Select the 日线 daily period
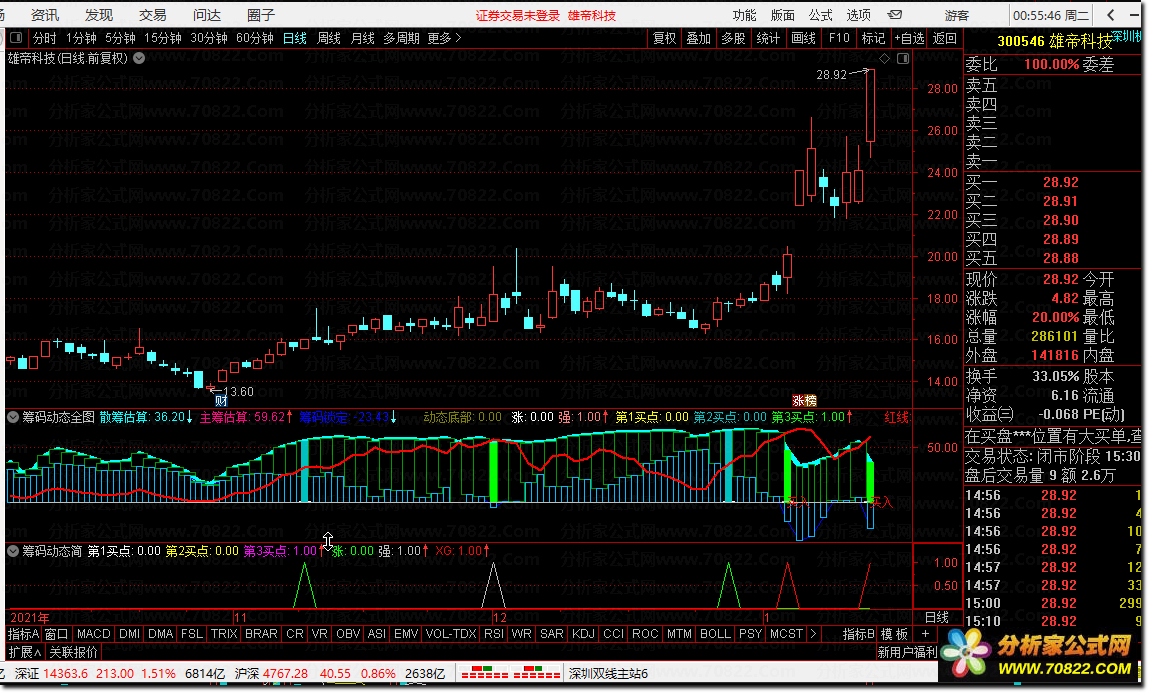The image size is (1150, 693). [295, 38]
